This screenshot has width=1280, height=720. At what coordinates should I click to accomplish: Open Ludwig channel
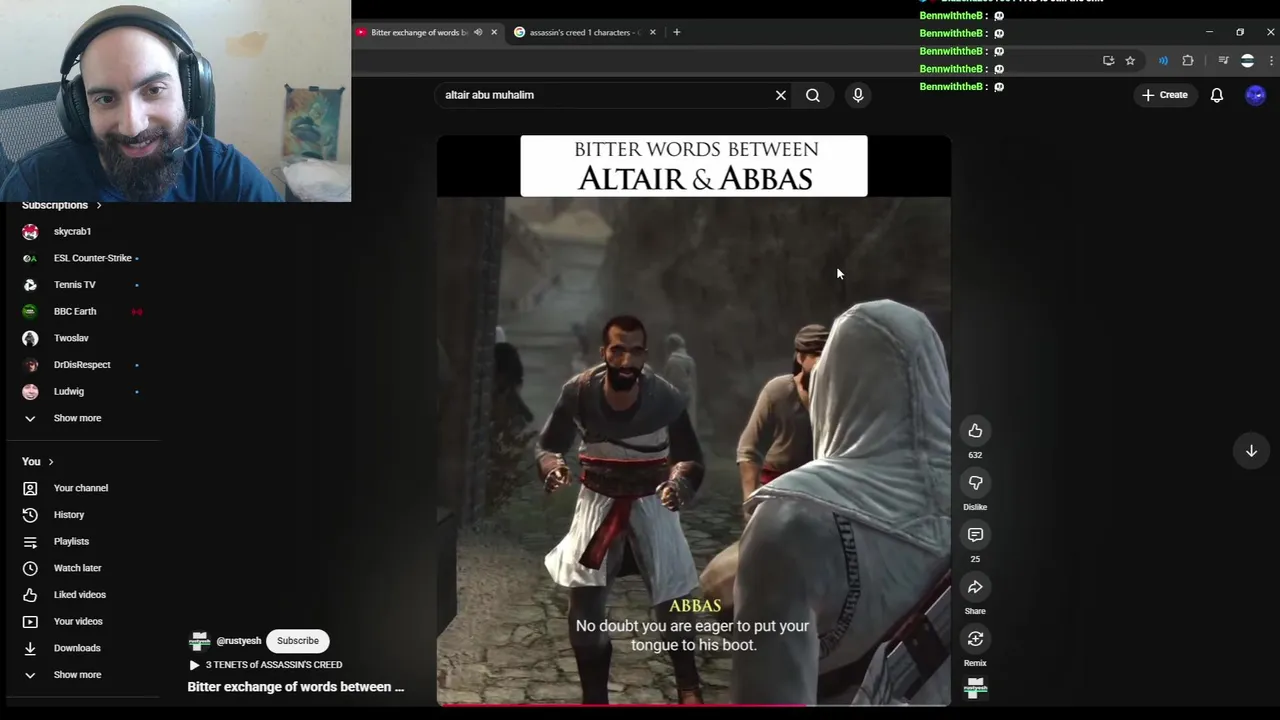(82, 392)
